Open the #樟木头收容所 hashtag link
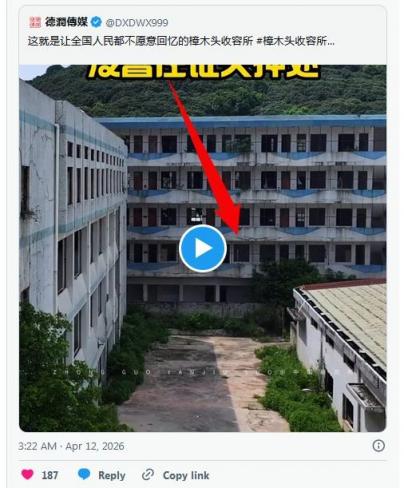Screen dimensions: 404x488 (296, 41)
